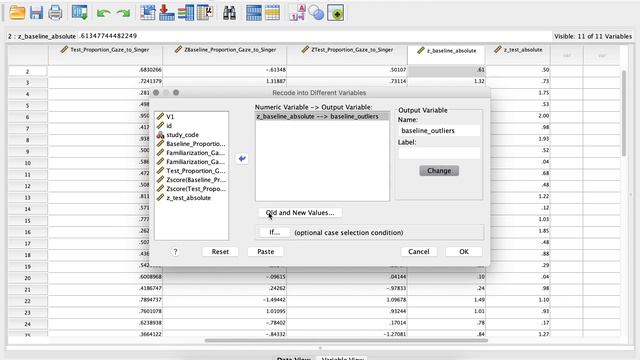Open Old and New Values dialog
640x360 pixels.
[300, 213]
